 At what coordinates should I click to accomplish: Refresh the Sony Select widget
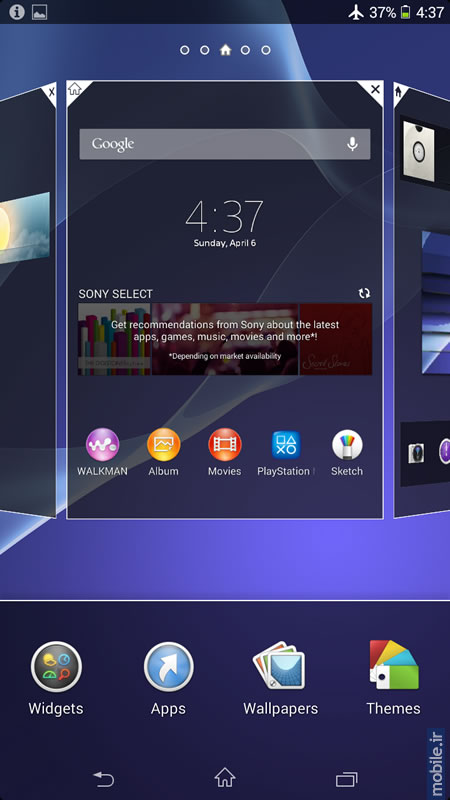[x=364, y=293]
